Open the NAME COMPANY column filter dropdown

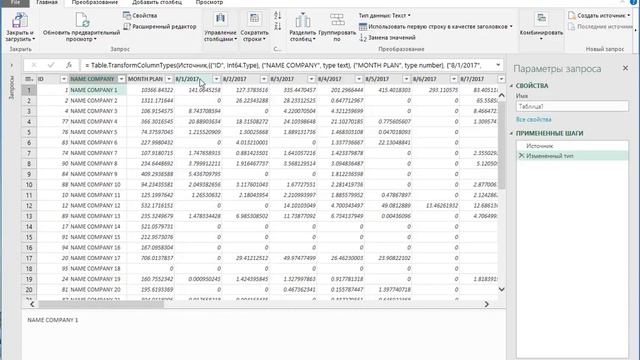pyautogui.click(x=121, y=79)
